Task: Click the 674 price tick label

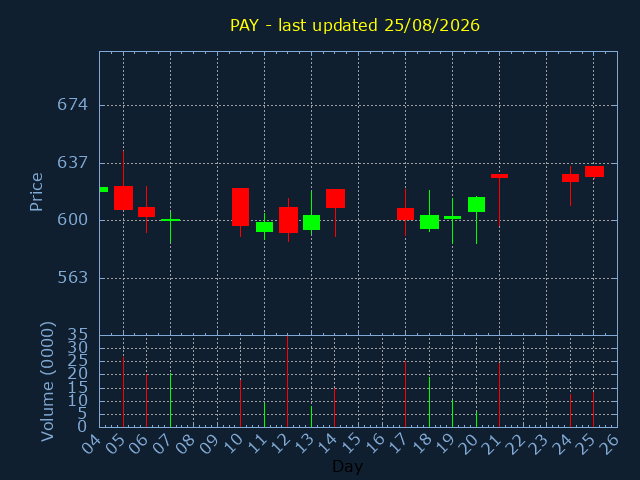Action: tap(72, 105)
